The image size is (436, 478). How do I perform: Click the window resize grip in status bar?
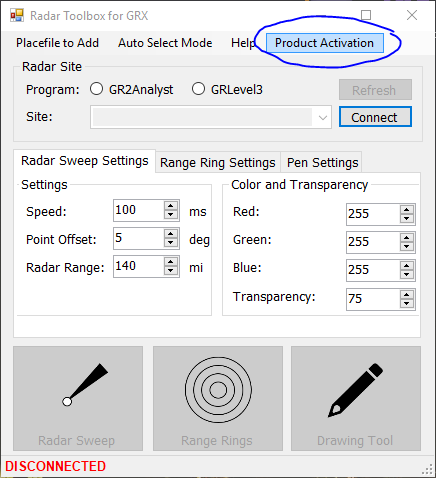click(428, 469)
